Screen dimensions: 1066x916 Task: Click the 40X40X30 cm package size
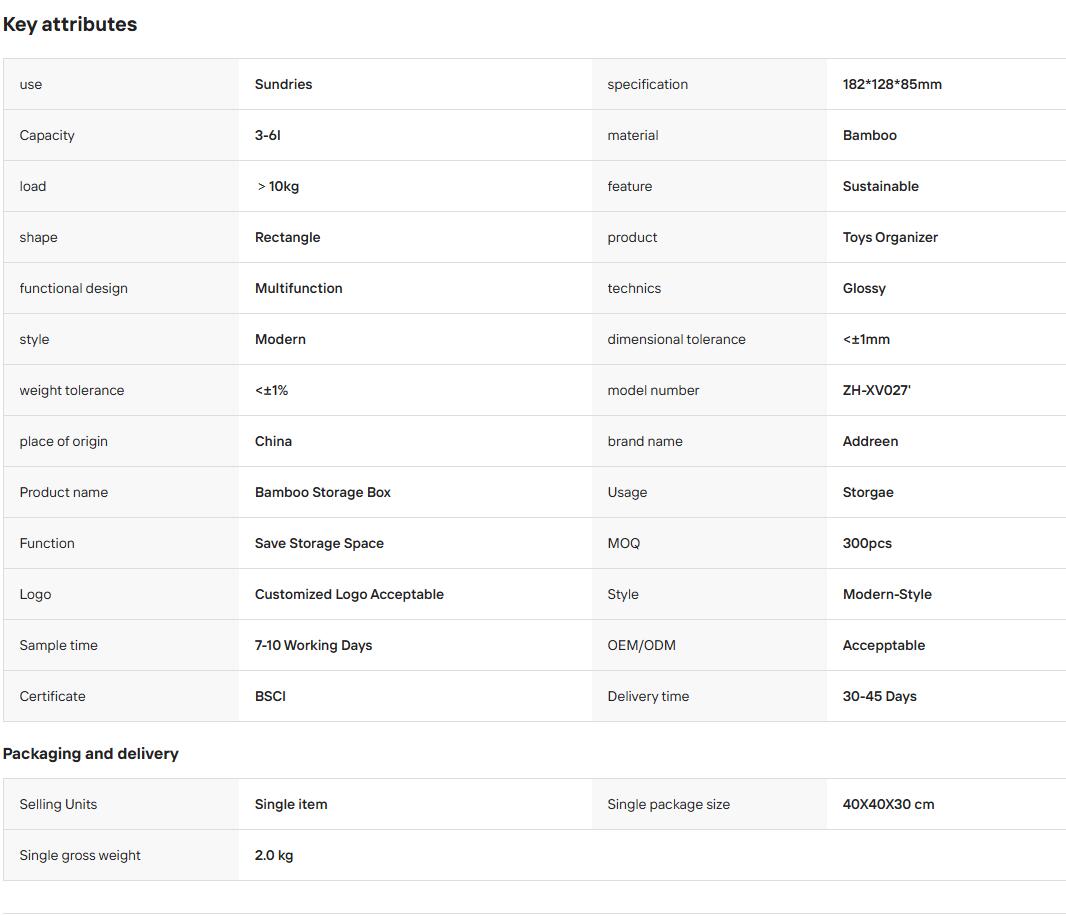pos(889,804)
